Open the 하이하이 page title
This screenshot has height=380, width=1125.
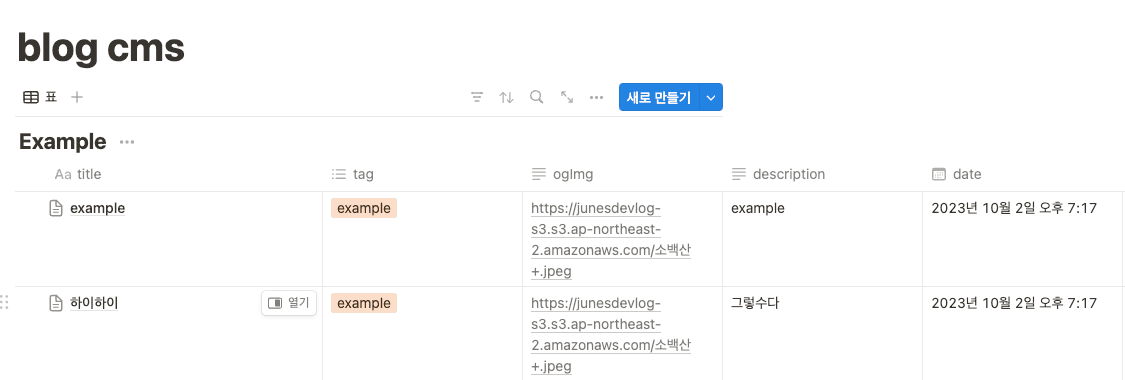pyautogui.click(x=94, y=303)
